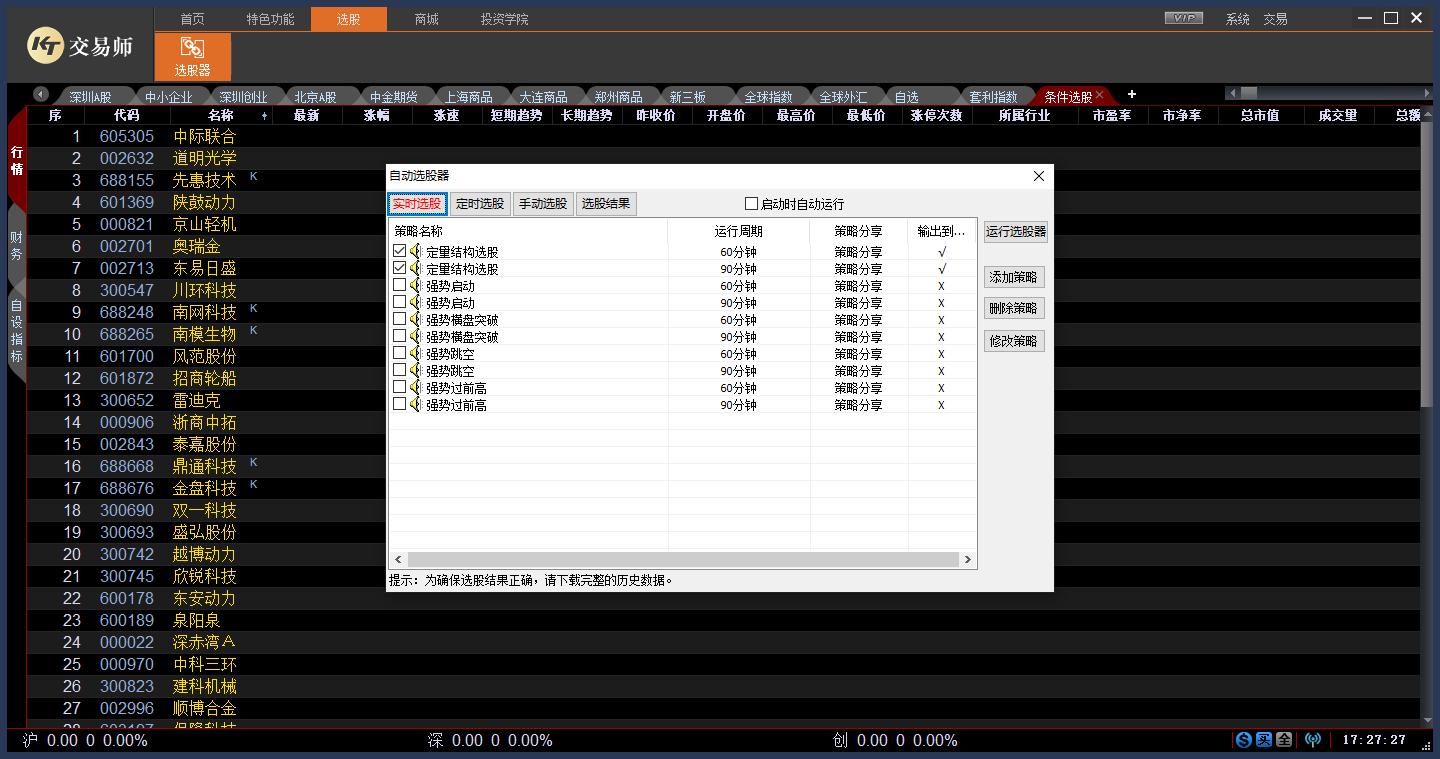
Task: Click speaker icon of 强势启动 90分钟 row
Action: (x=416, y=303)
